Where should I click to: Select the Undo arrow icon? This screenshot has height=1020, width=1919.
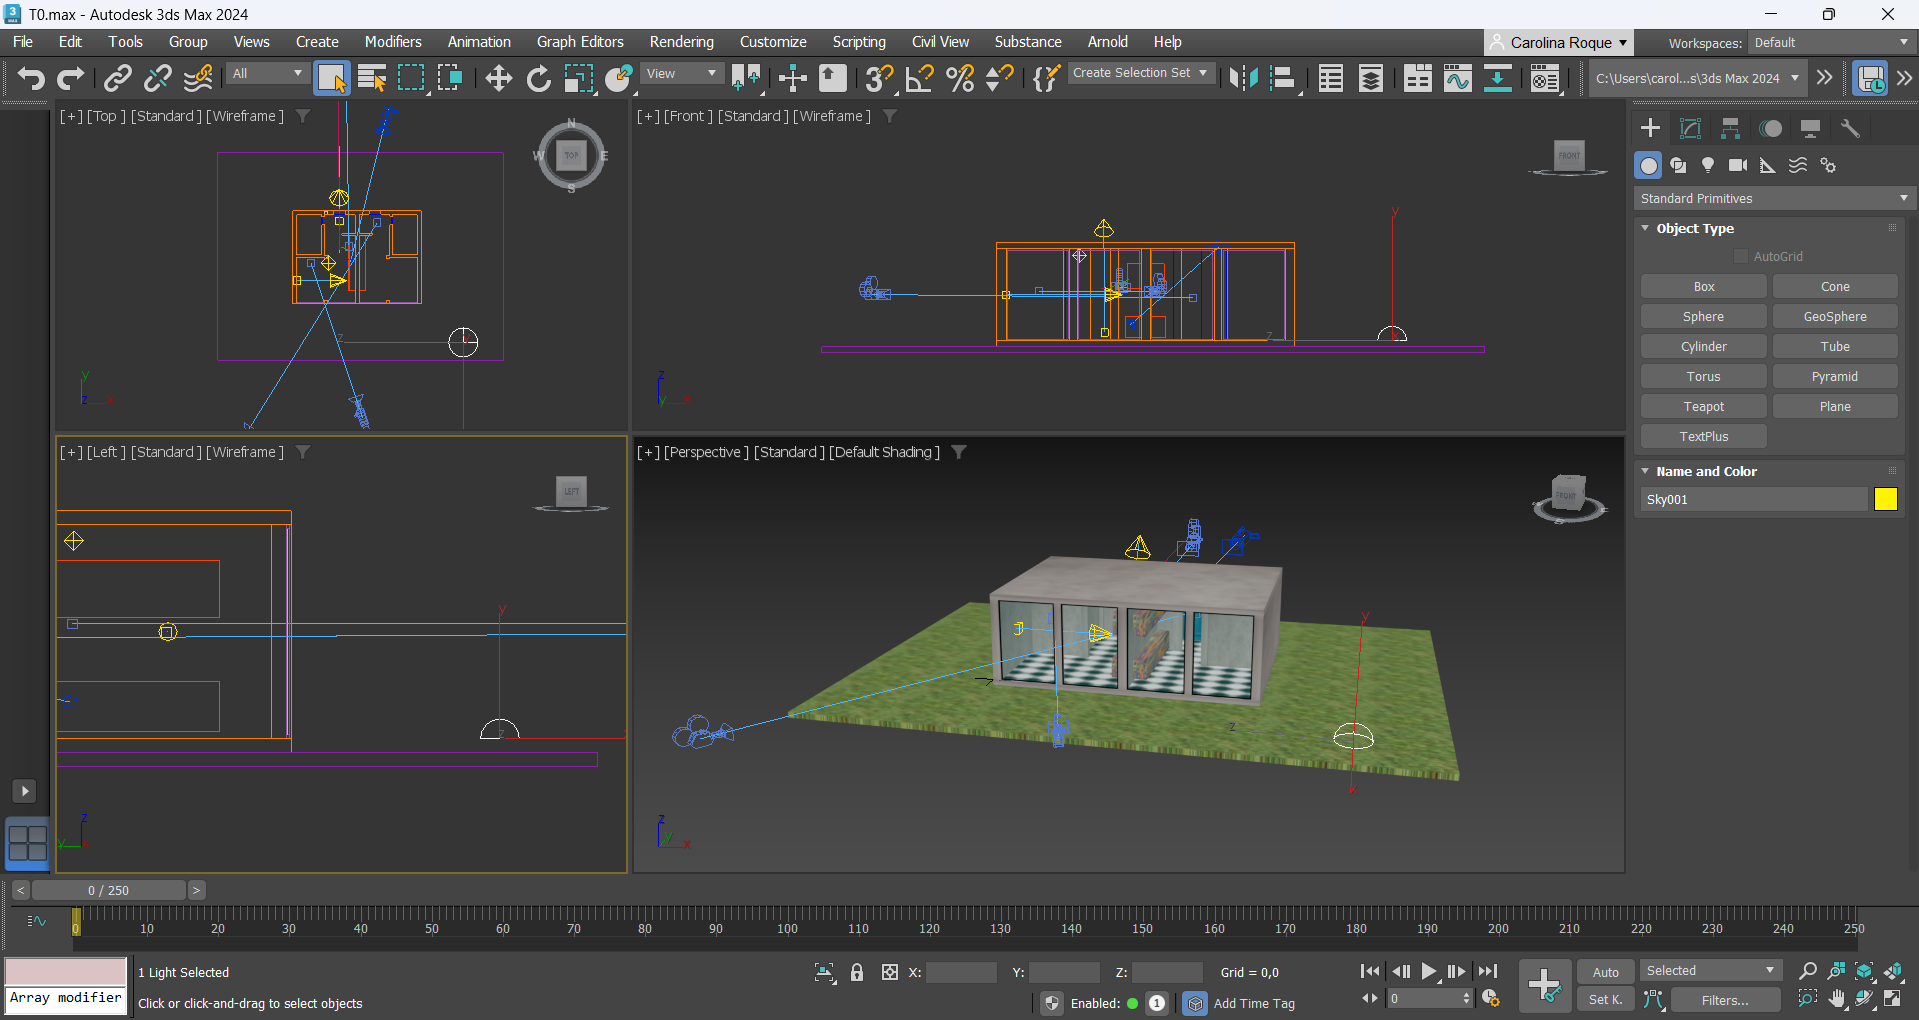pos(31,78)
